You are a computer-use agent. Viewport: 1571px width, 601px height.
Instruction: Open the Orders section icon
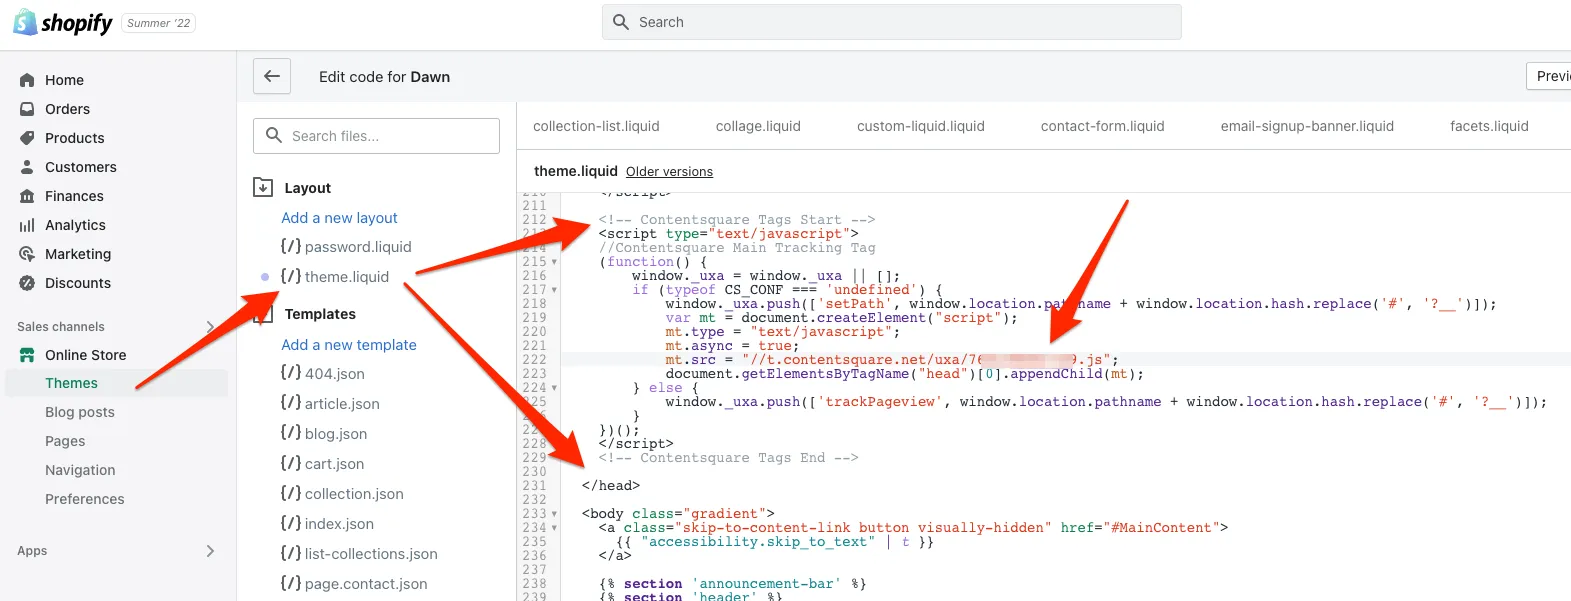pyautogui.click(x=27, y=109)
